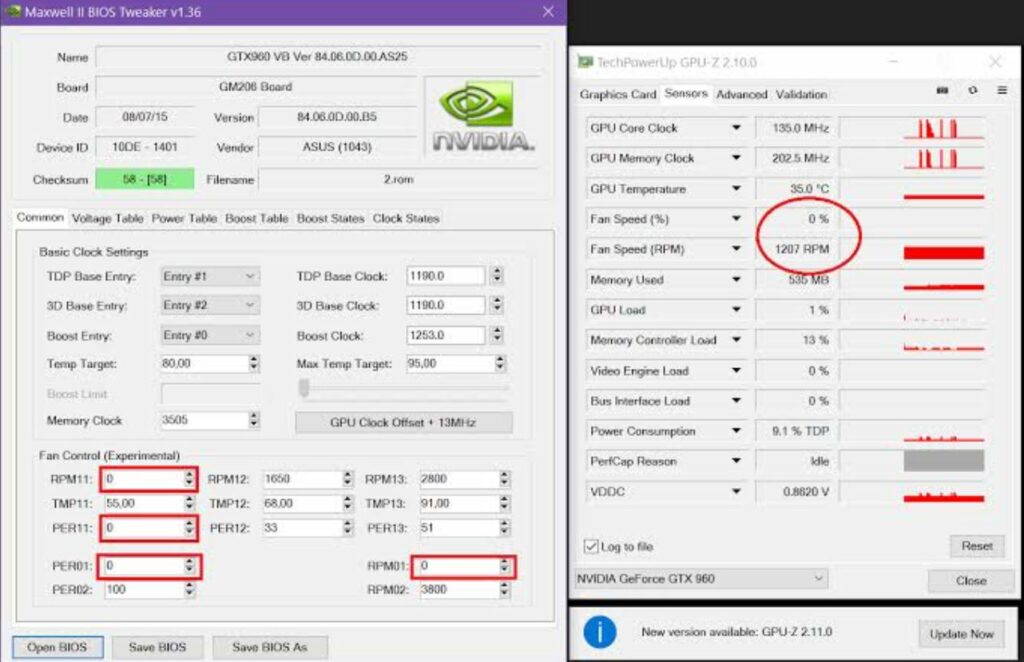Open the 3D Base Entry dropdown
The width and height of the screenshot is (1024, 662).
209,305
